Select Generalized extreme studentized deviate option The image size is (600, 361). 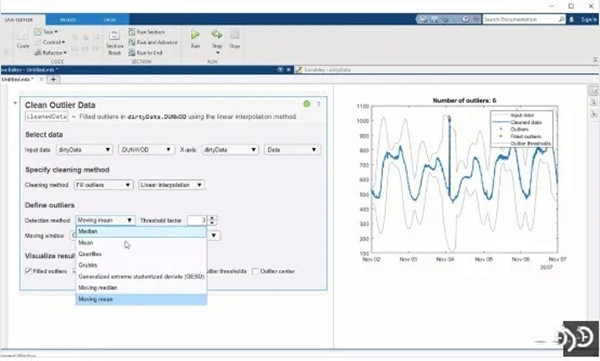click(141, 276)
